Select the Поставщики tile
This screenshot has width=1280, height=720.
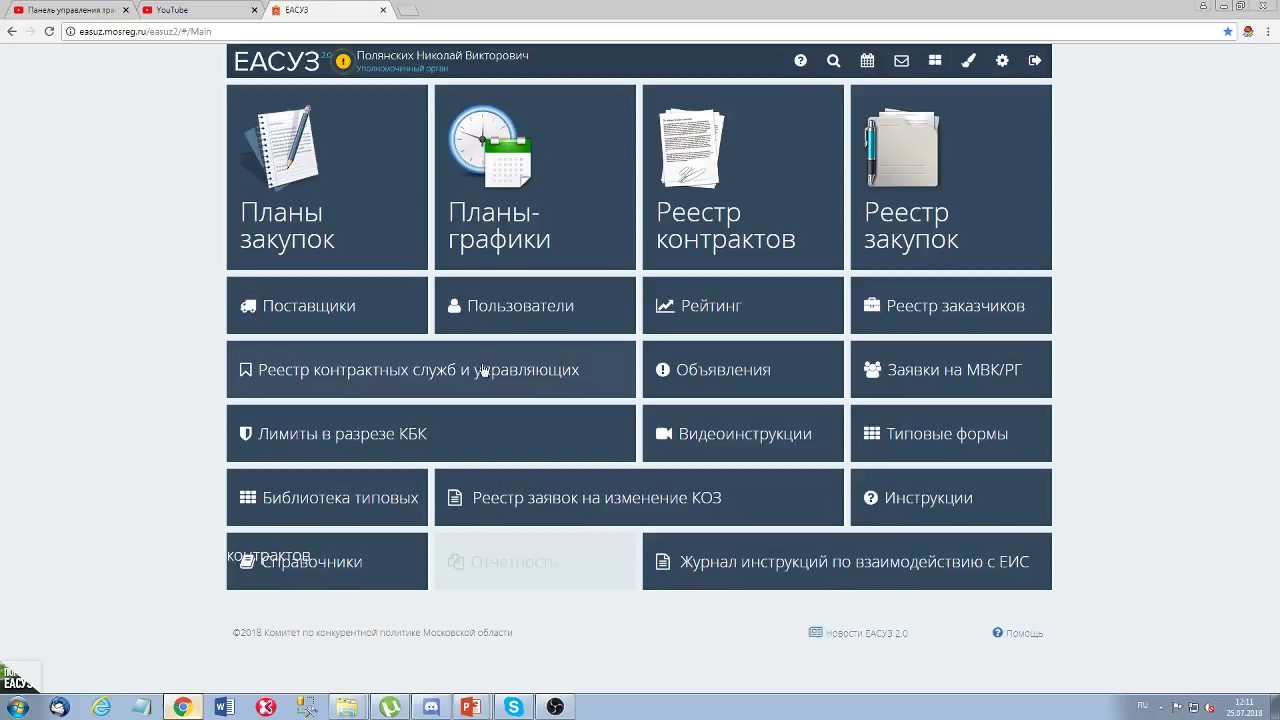[327, 305]
